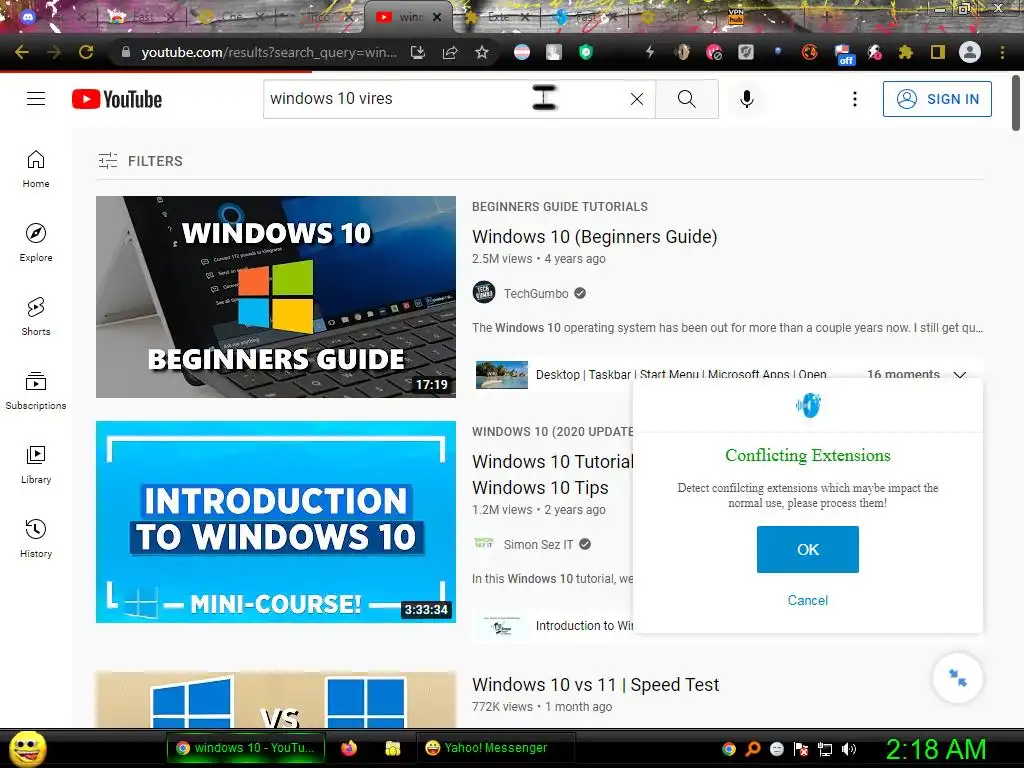Reload the page
Screen dimensions: 1024x768
[x=86, y=52]
